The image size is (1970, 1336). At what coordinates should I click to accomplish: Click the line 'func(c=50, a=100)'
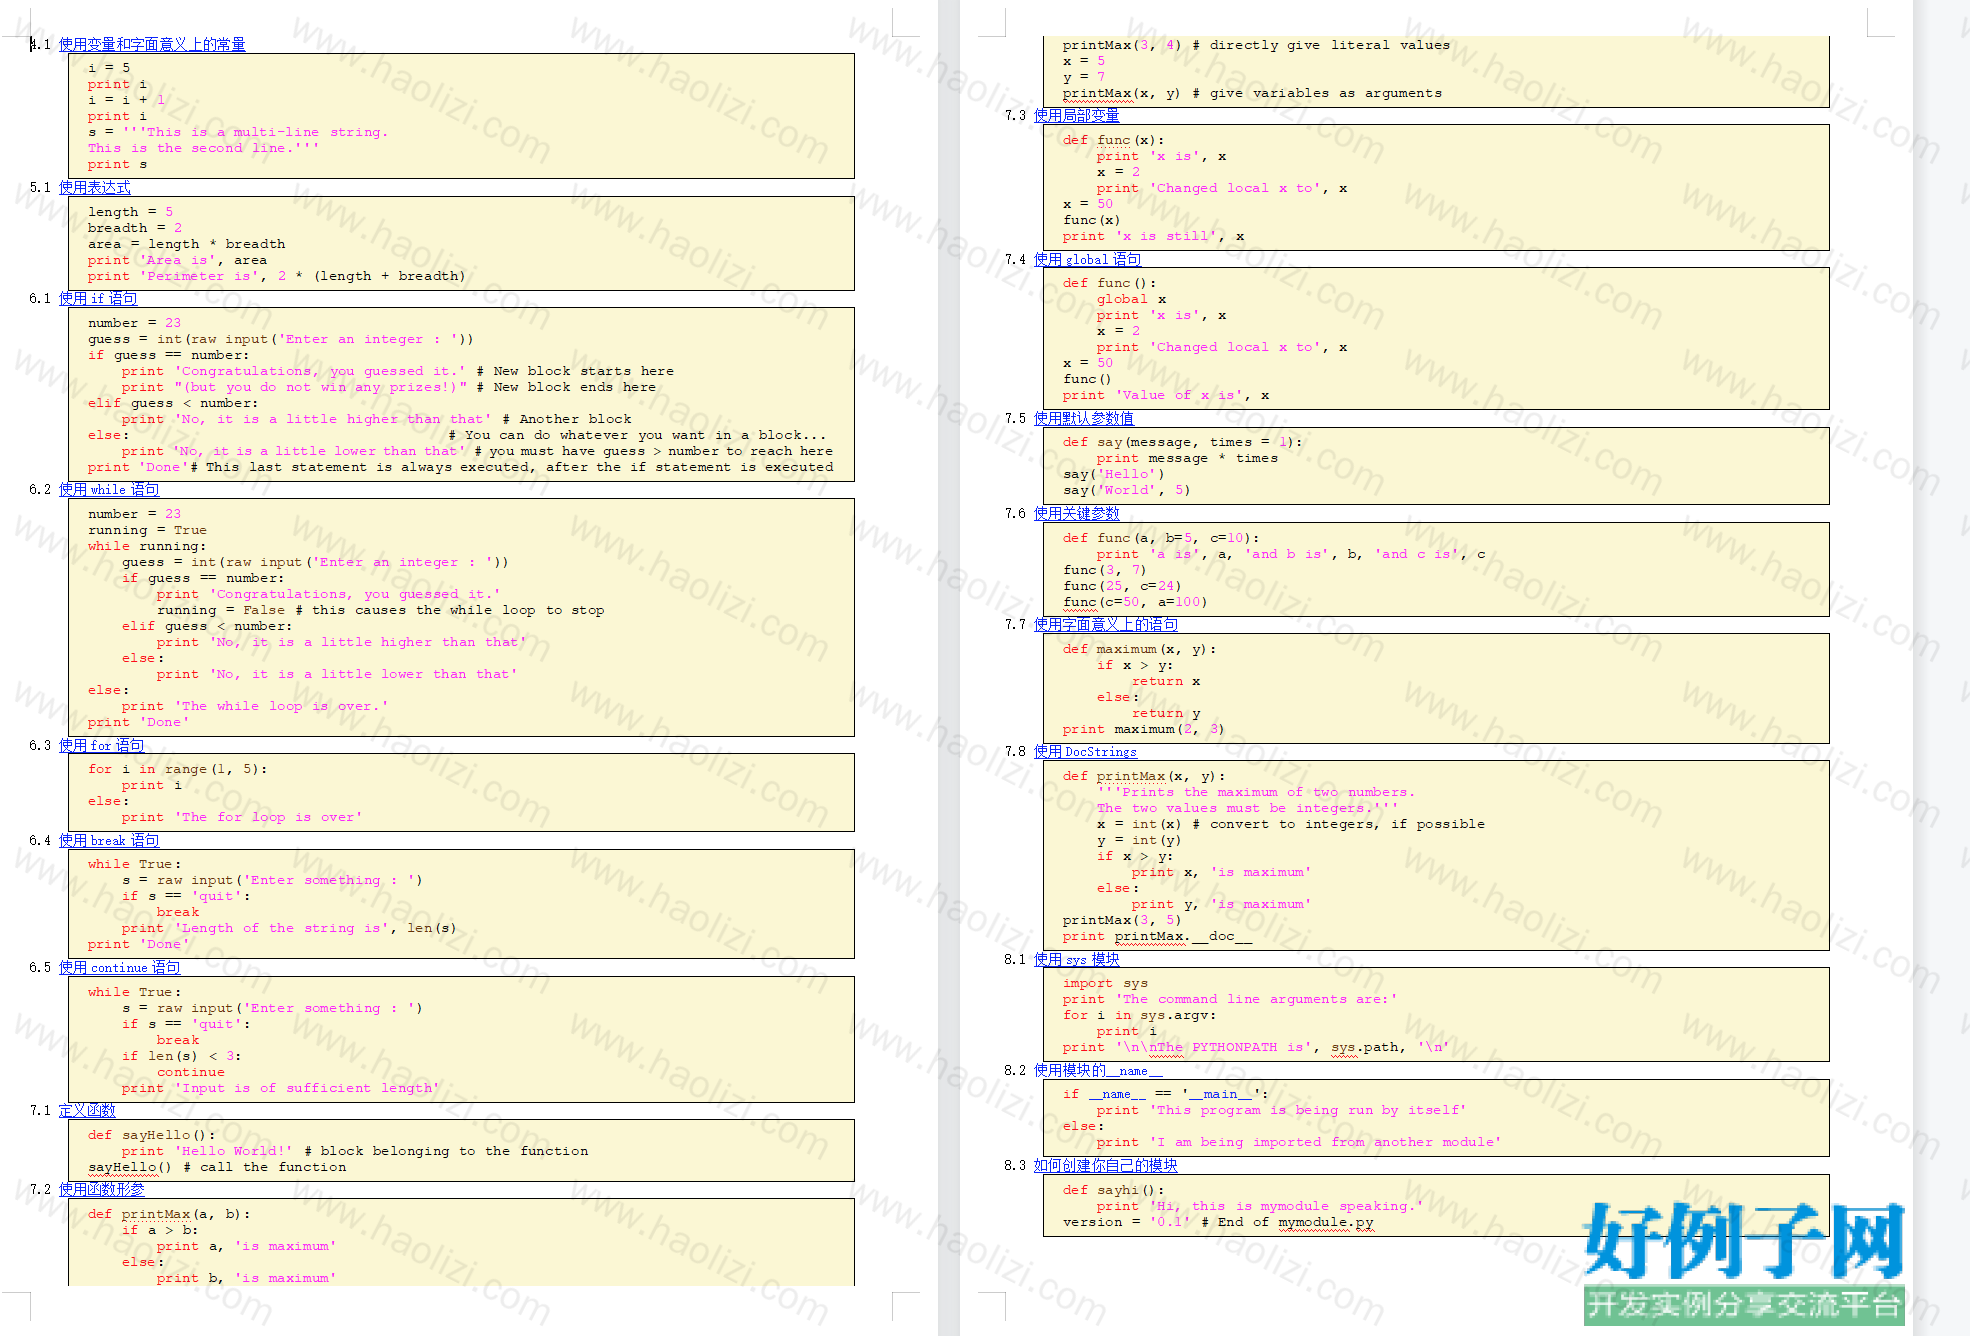[1135, 602]
